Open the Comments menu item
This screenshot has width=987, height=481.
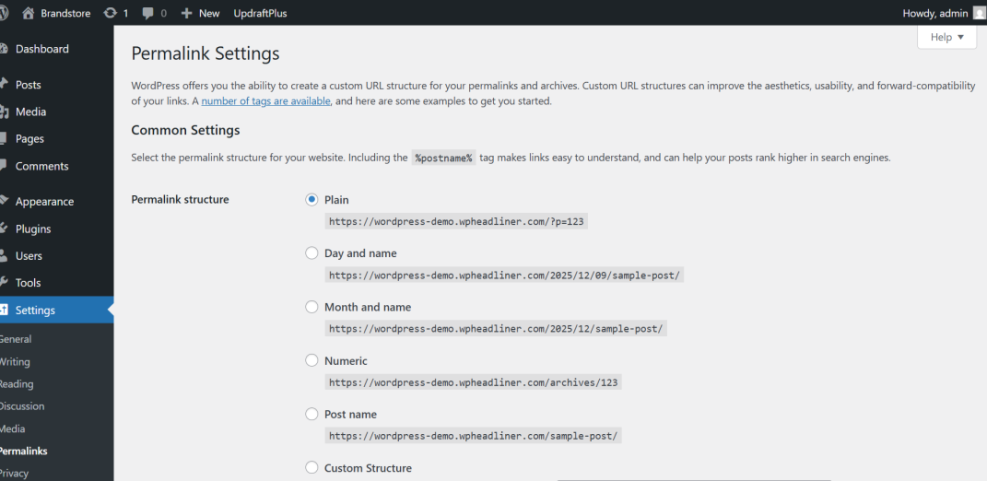42,166
